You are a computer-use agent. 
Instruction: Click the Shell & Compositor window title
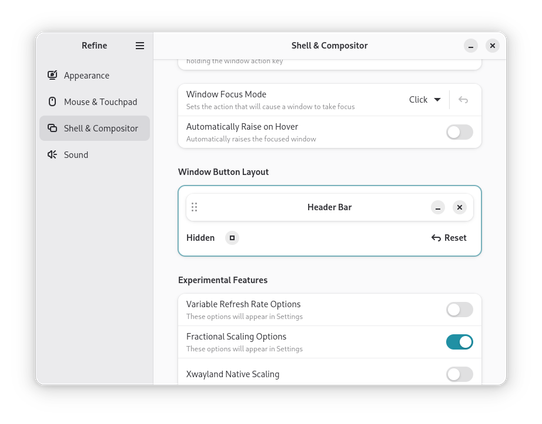(x=329, y=46)
